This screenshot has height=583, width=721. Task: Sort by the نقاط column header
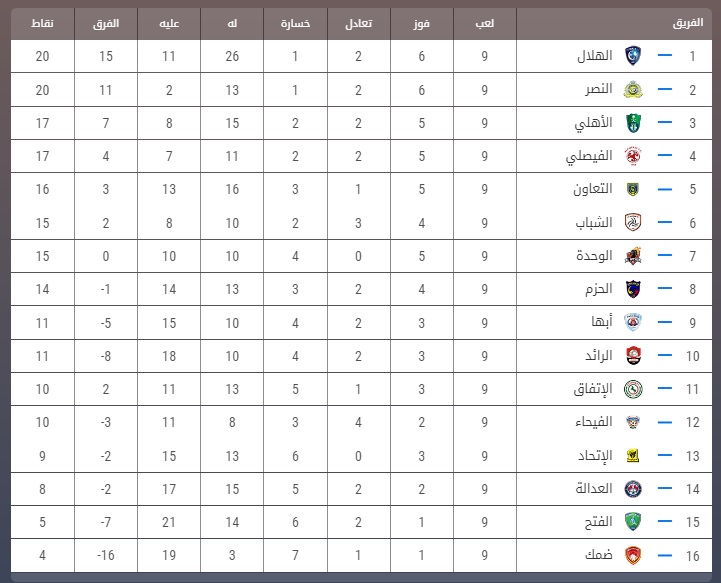tap(42, 23)
